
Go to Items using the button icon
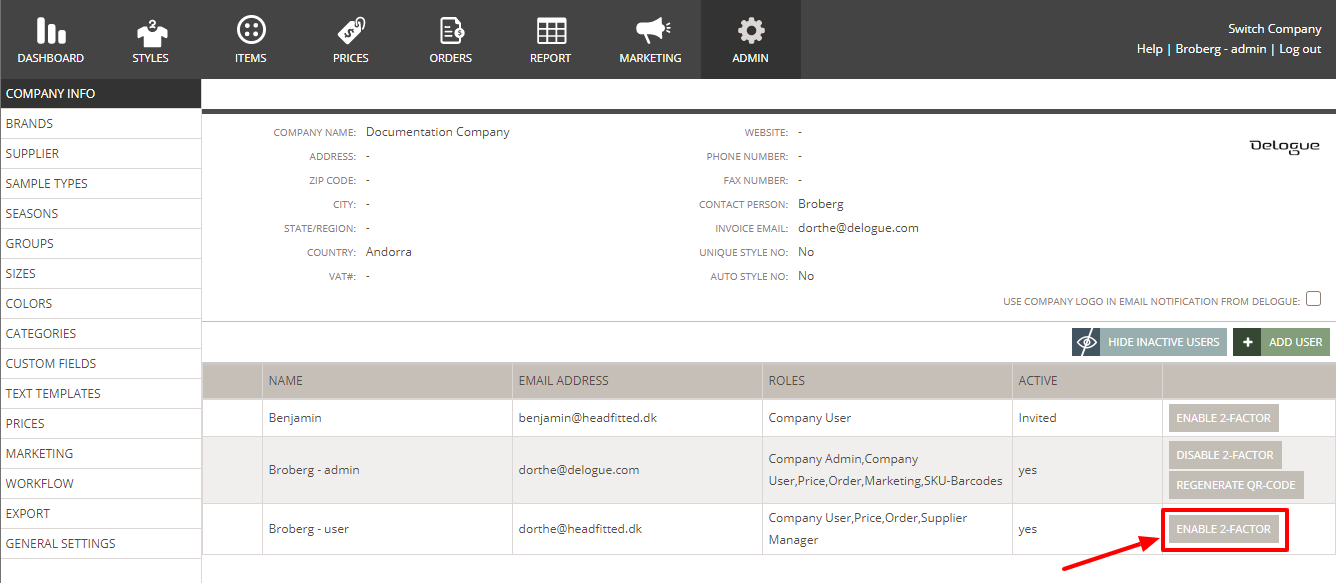point(250,30)
